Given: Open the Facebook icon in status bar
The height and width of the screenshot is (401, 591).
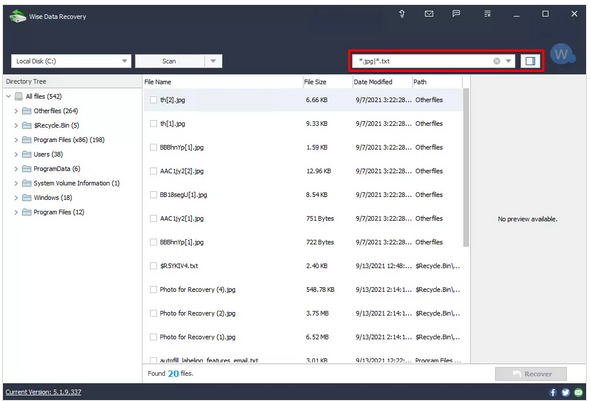Looking at the screenshot, I should [553, 392].
